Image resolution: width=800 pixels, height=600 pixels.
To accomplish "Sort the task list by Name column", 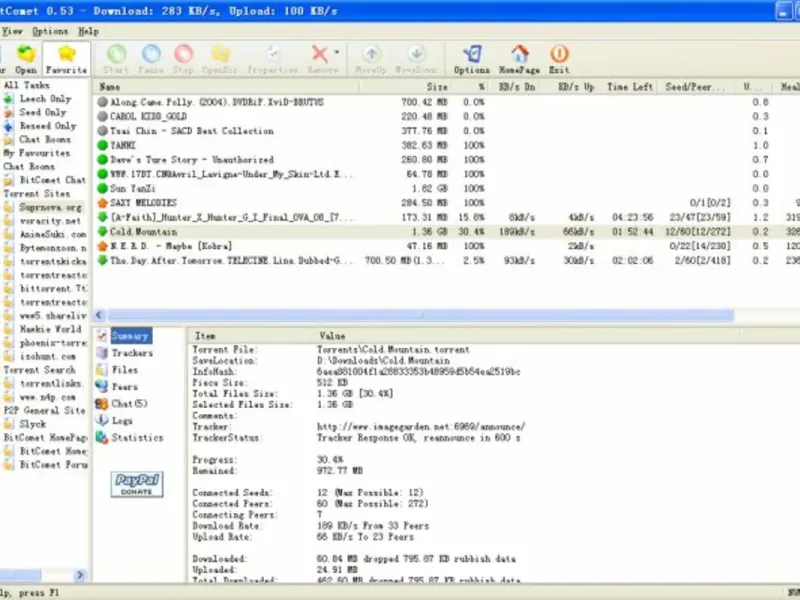I will 227,87.
